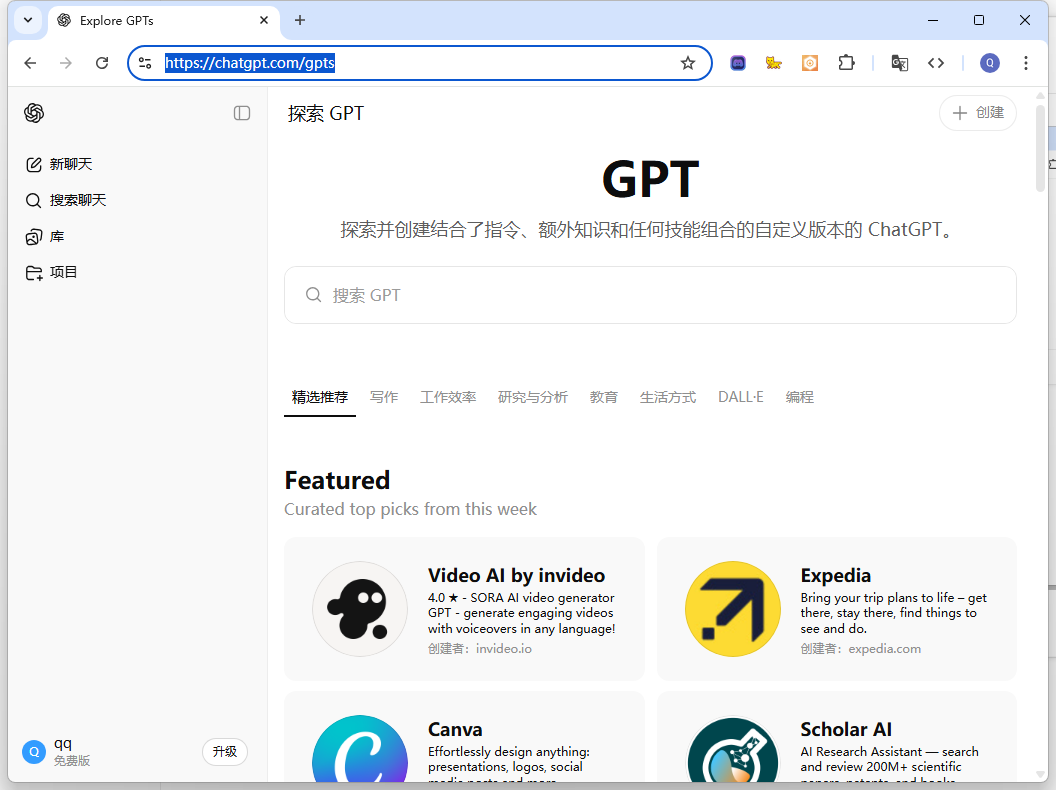The image size is (1056, 790).
Task: Click the search chats magnifier icon
Action: pos(34,201)
